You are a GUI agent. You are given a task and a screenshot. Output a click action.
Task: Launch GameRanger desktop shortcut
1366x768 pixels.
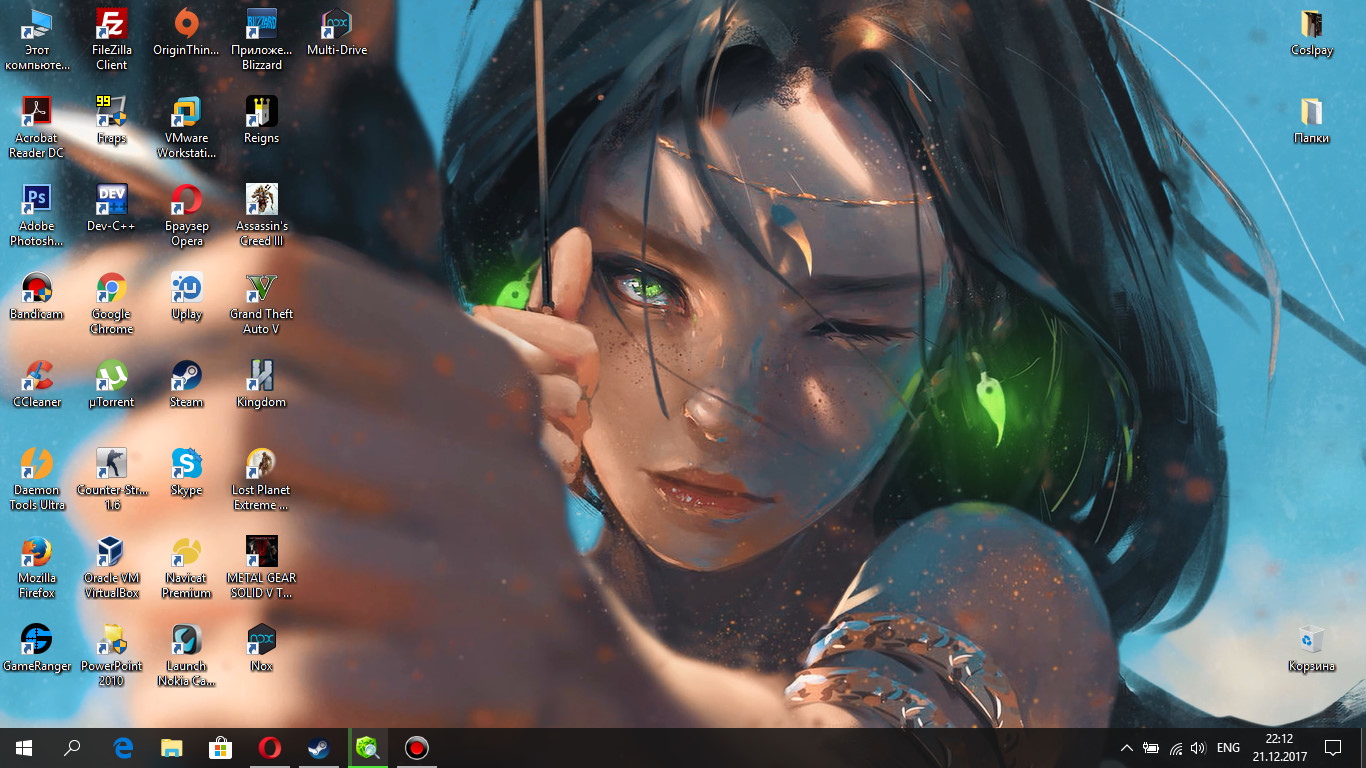(37, 649)
